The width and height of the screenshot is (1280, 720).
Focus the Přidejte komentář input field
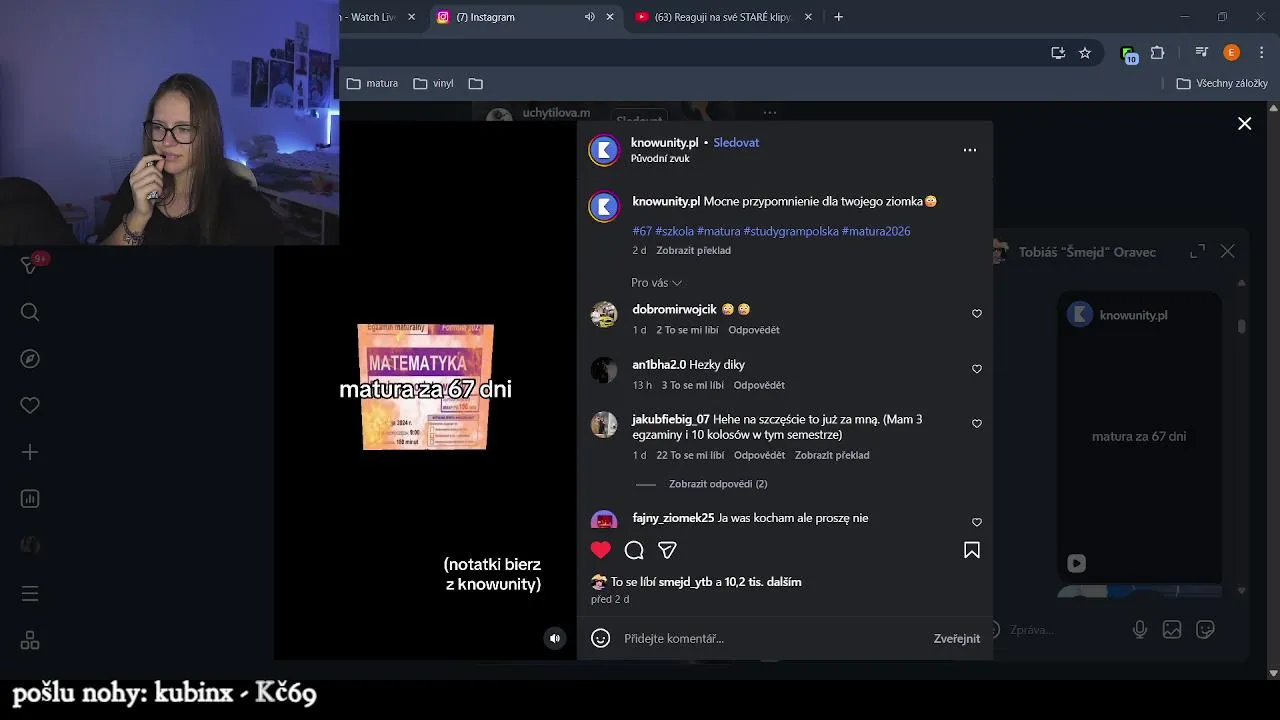coord(770,638)
